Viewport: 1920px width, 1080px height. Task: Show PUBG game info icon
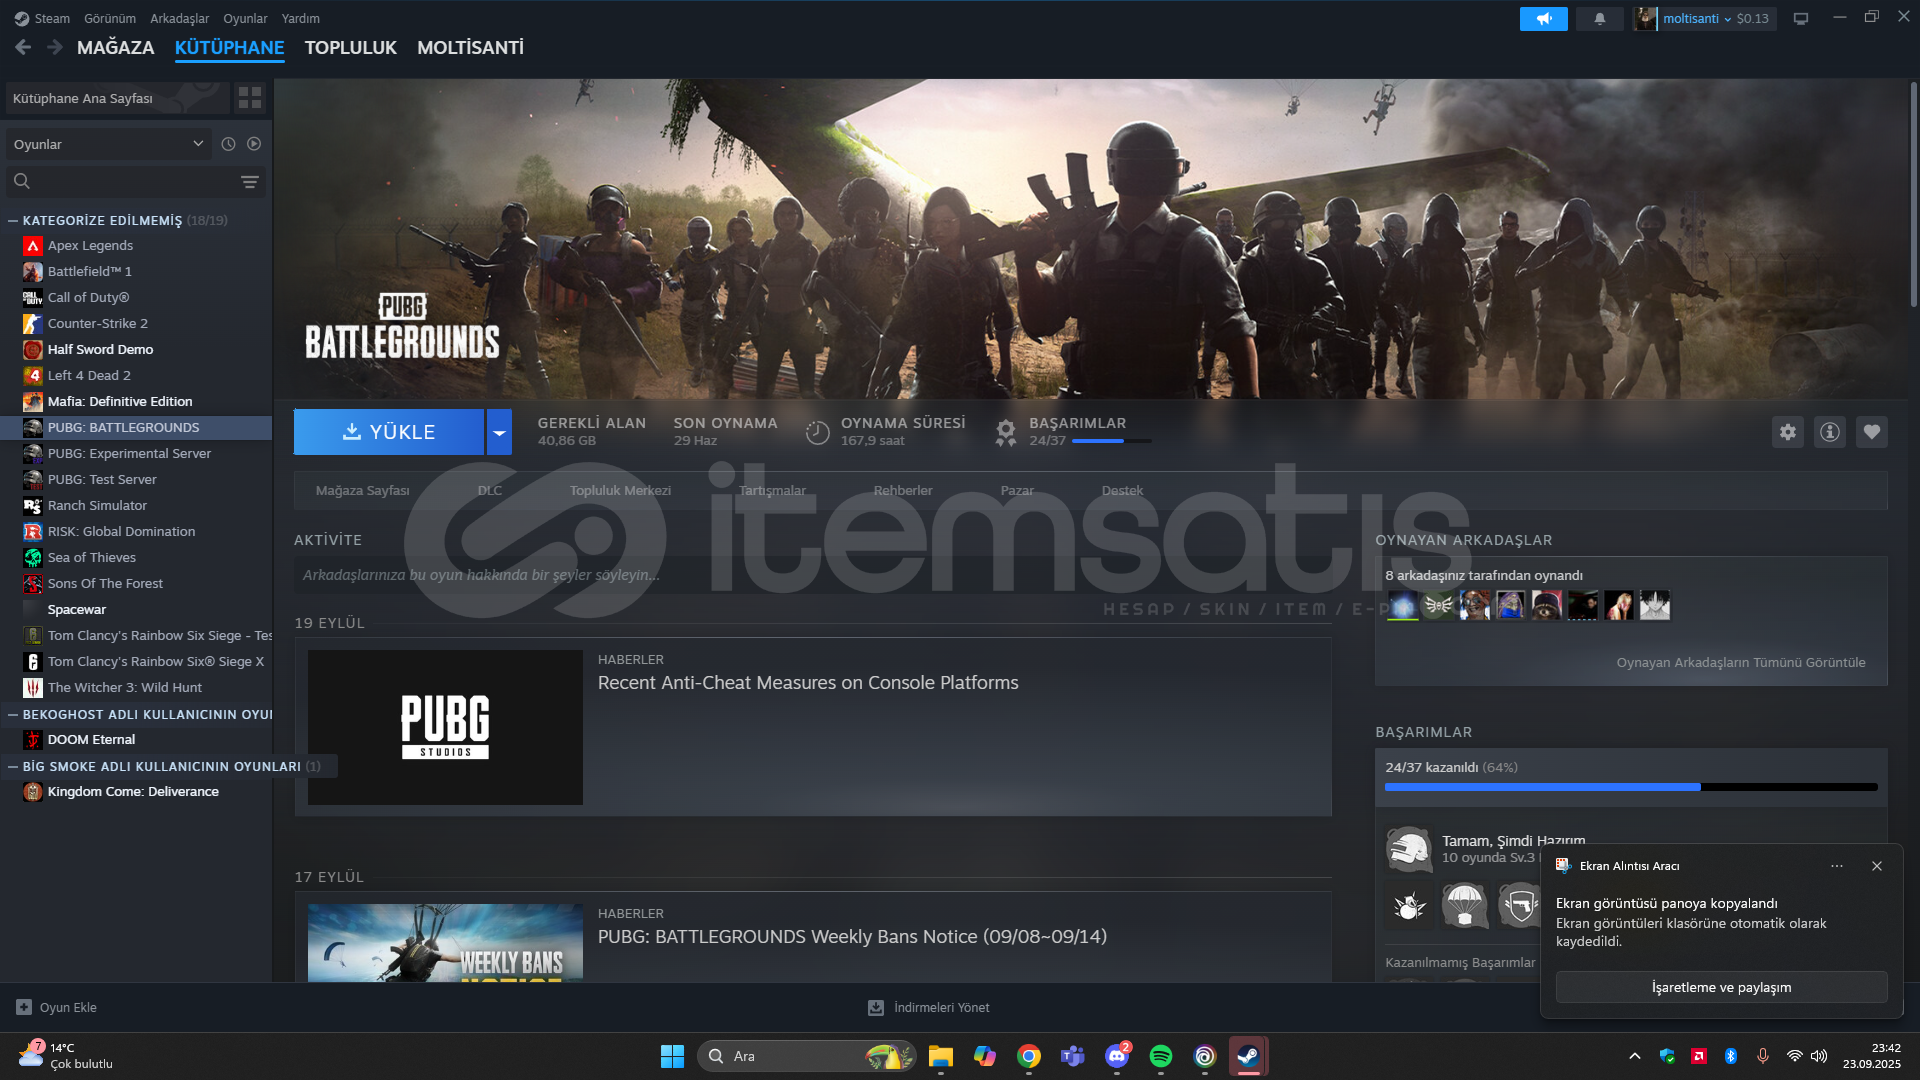(x=1830, y=432)
